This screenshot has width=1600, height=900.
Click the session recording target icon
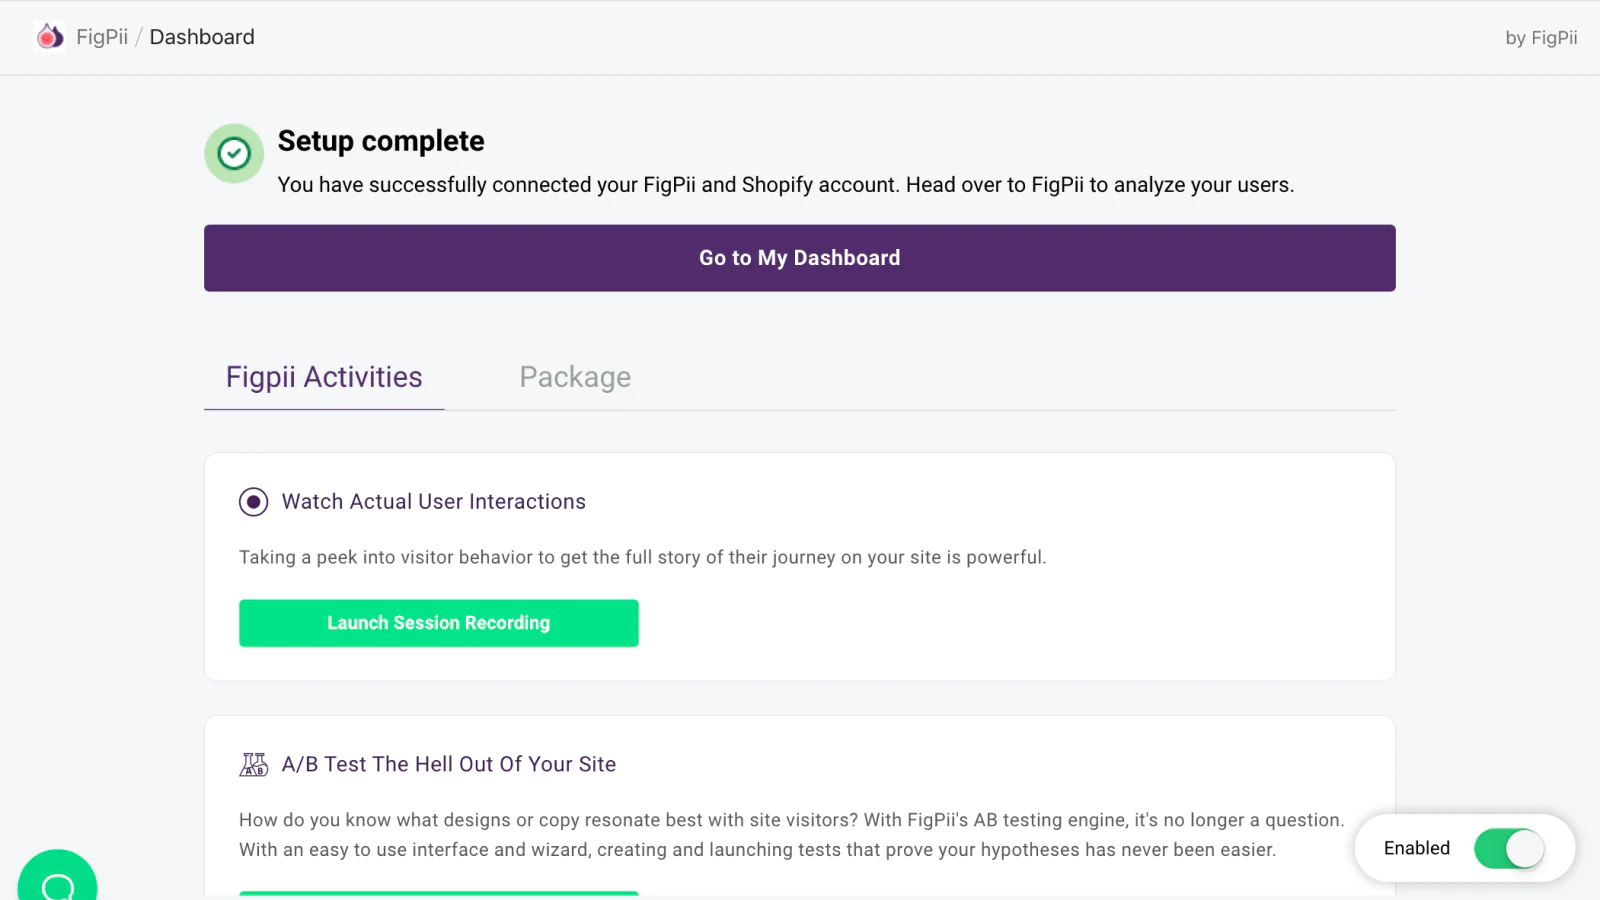click(254, 502)
